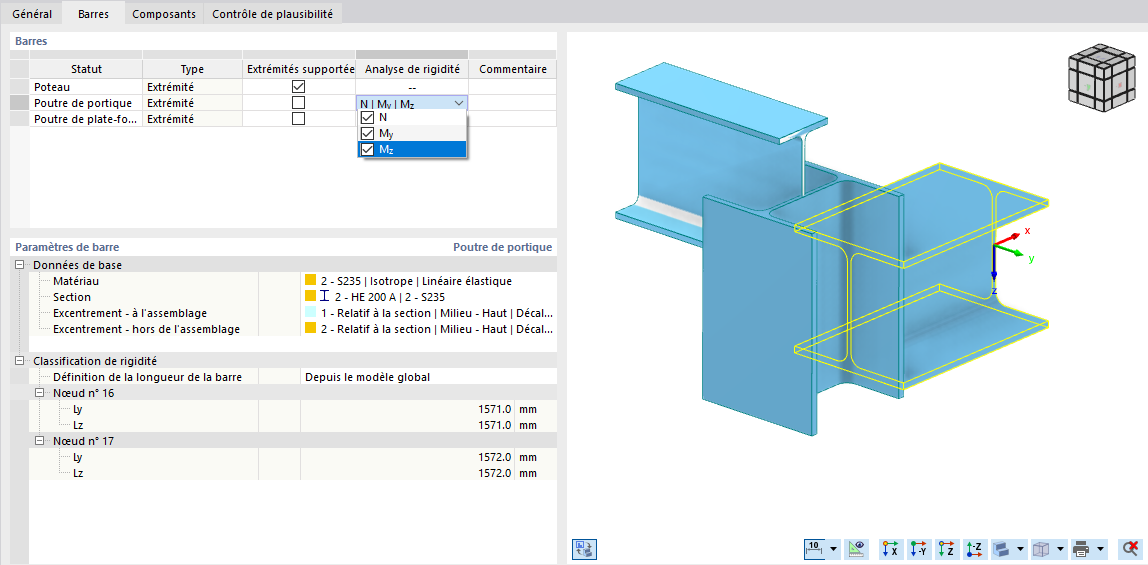Open the transparent cube display dropdown arrow
This screenshot has height=565, width=1148.
(x=1059, y=549)
